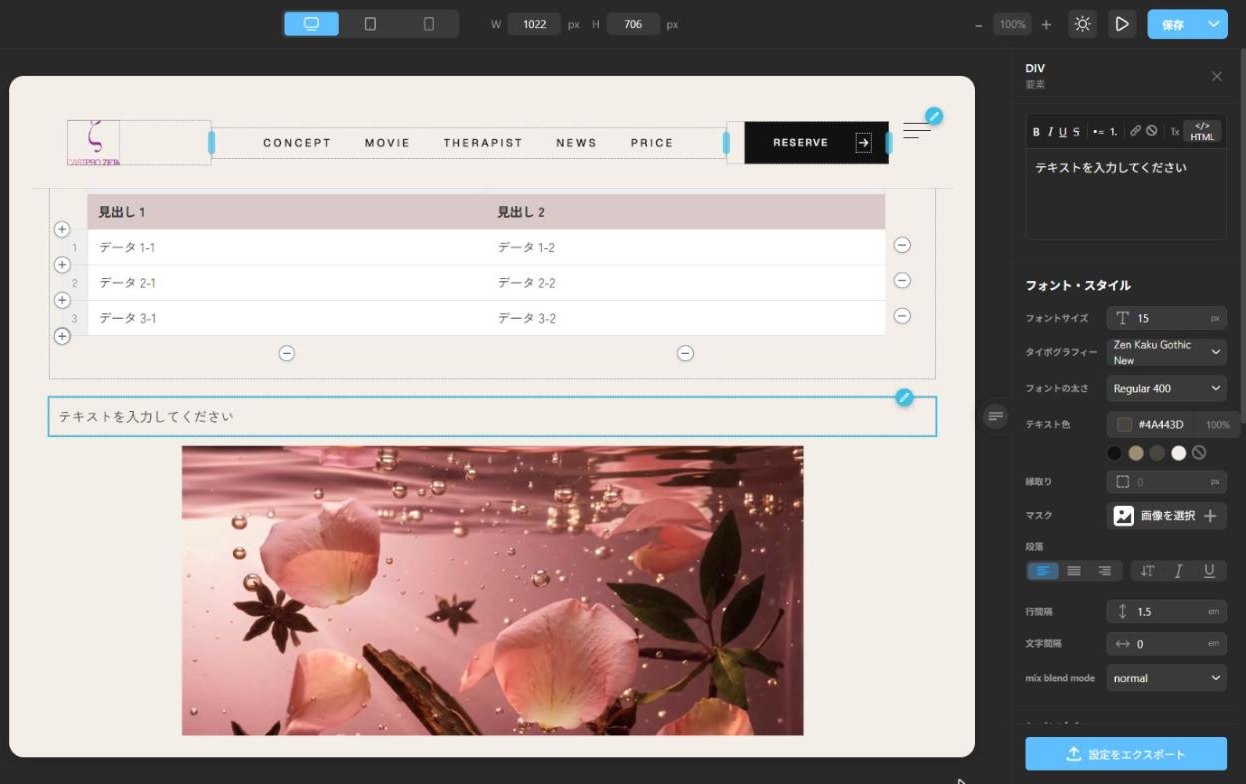Remove table row データ 1-1 with minus icon
The image size is (1246, 784).
click(902, 245)
